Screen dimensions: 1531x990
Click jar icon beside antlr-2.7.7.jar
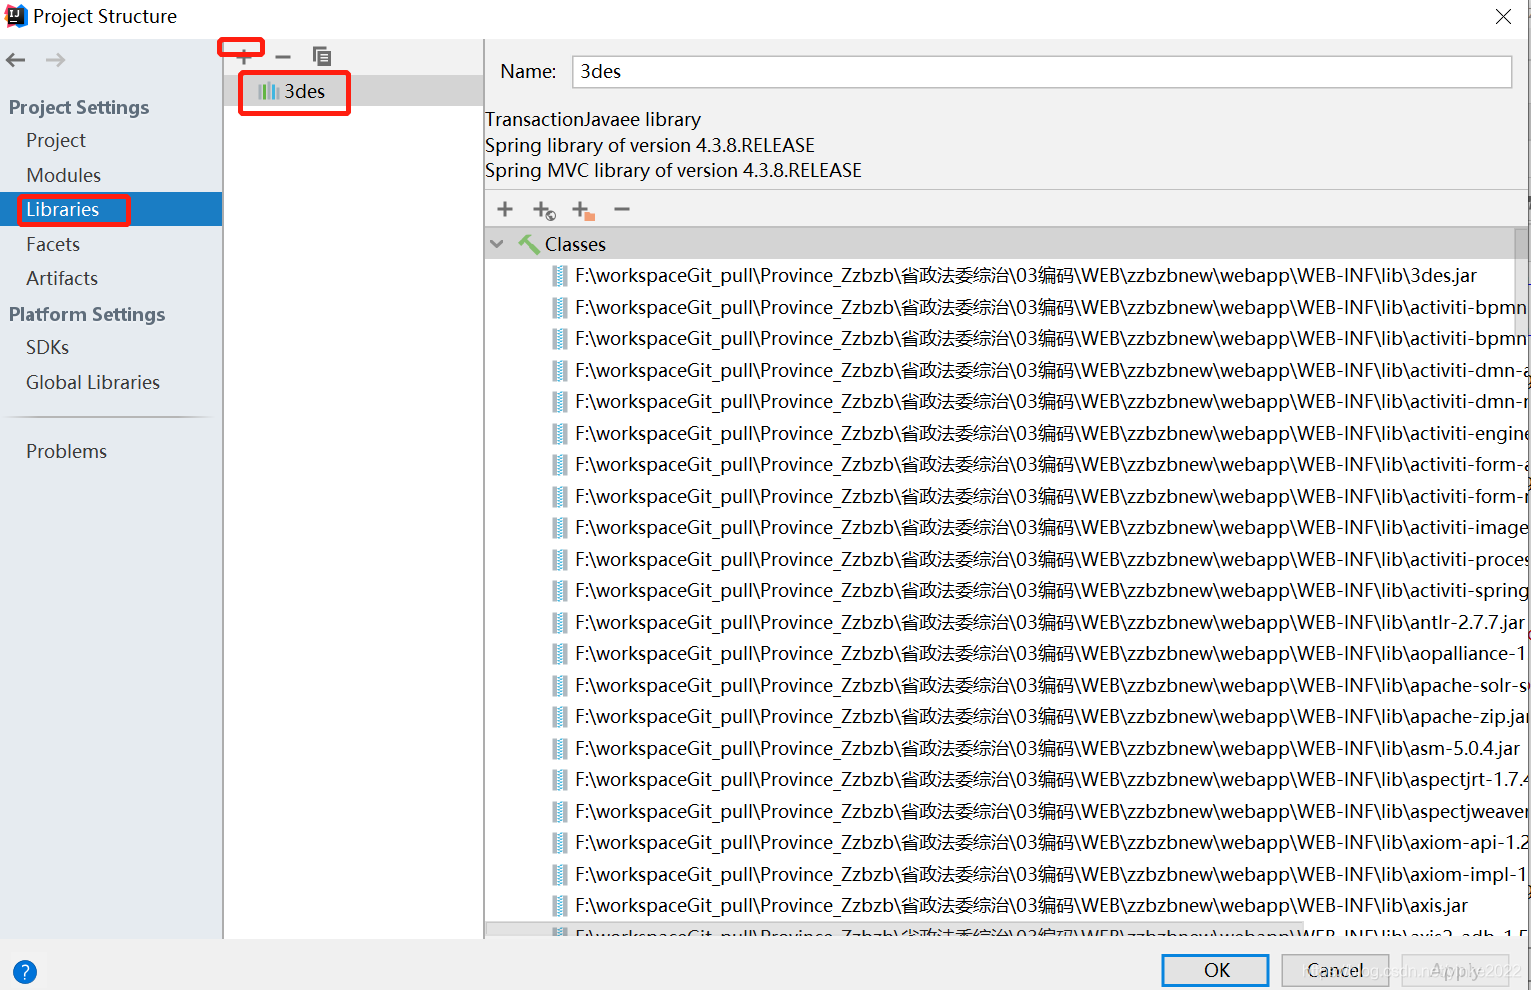pyautogui.click(x=560, y=623)
